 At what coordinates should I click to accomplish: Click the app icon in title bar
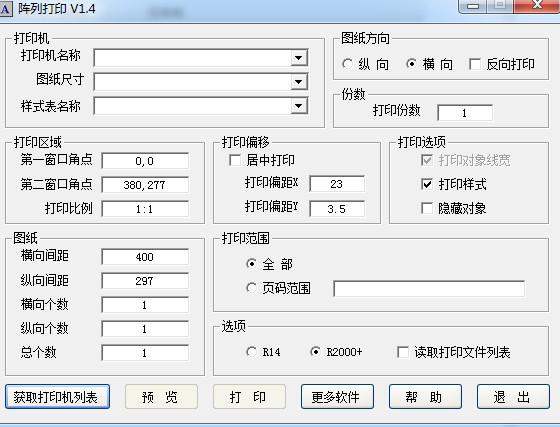click(6, 8)
